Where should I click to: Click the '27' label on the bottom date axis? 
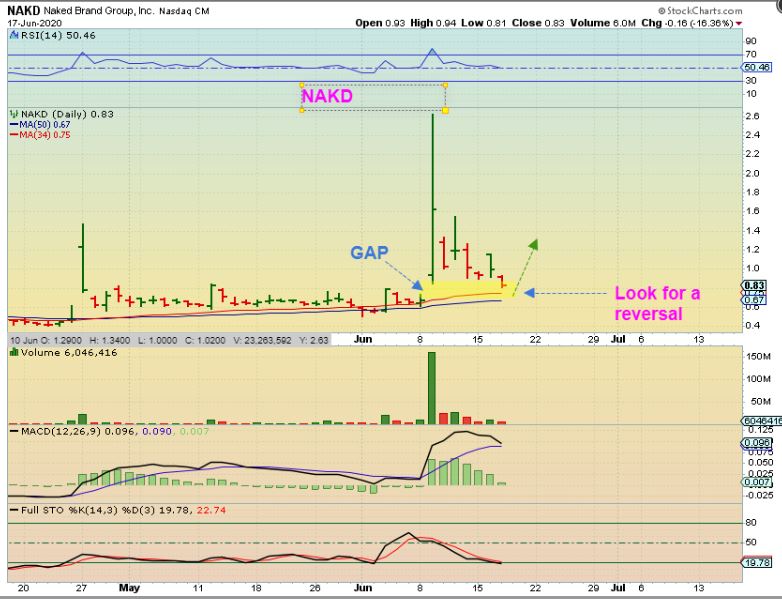click(81, 588)
